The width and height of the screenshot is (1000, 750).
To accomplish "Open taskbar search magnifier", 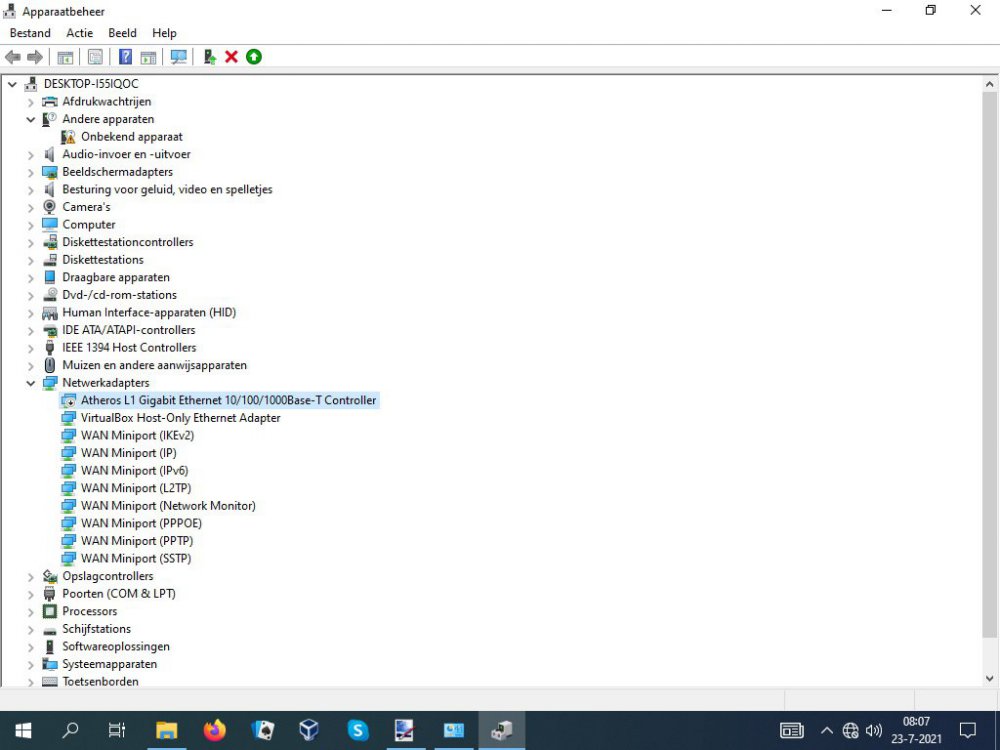I will click(70, 730).
